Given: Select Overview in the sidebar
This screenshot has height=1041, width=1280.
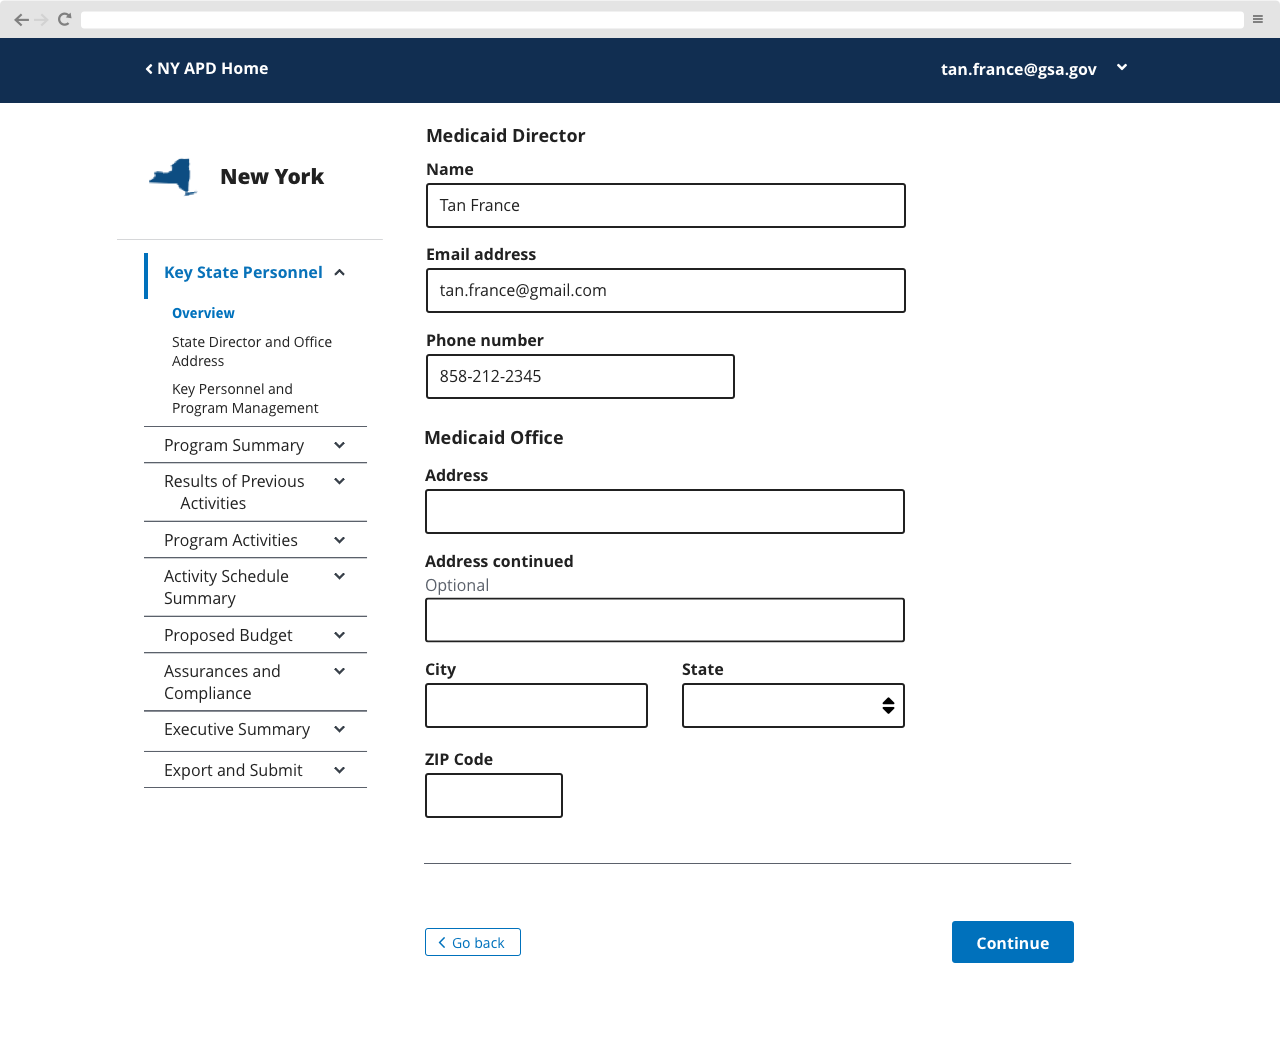Looking at the screenshot, I should pos(203,313).
